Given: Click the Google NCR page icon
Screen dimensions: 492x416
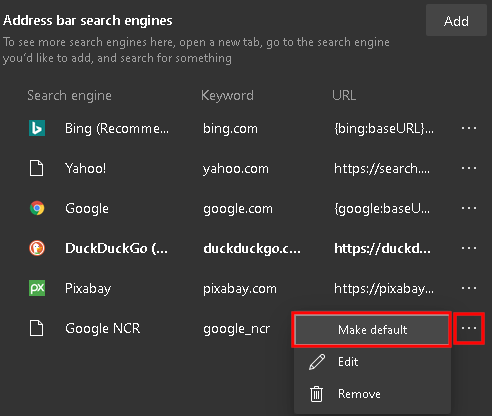Looking at the screenshot, I should pos(36,328).
